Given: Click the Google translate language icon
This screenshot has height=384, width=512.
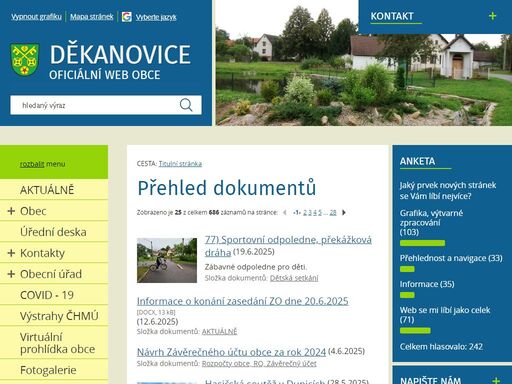Looking at the screenshot, I should (x=127, y=17).
